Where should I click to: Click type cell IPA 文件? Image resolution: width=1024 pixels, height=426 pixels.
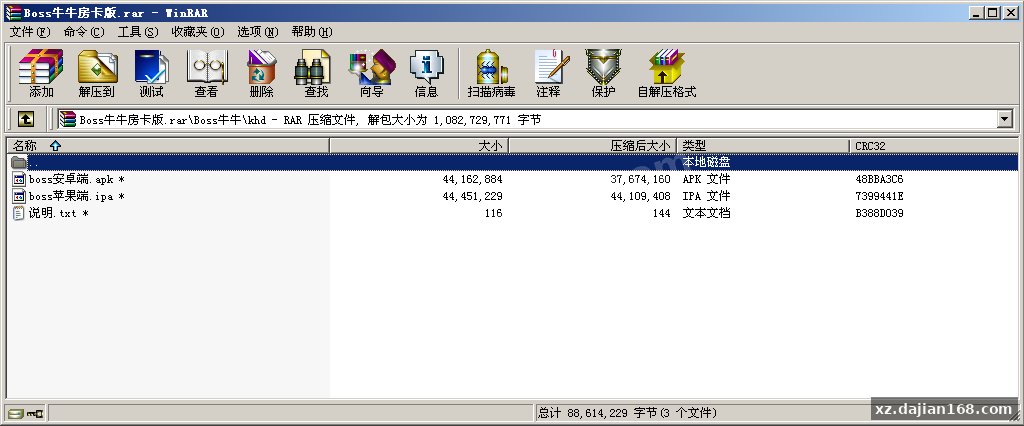[707, 196]
